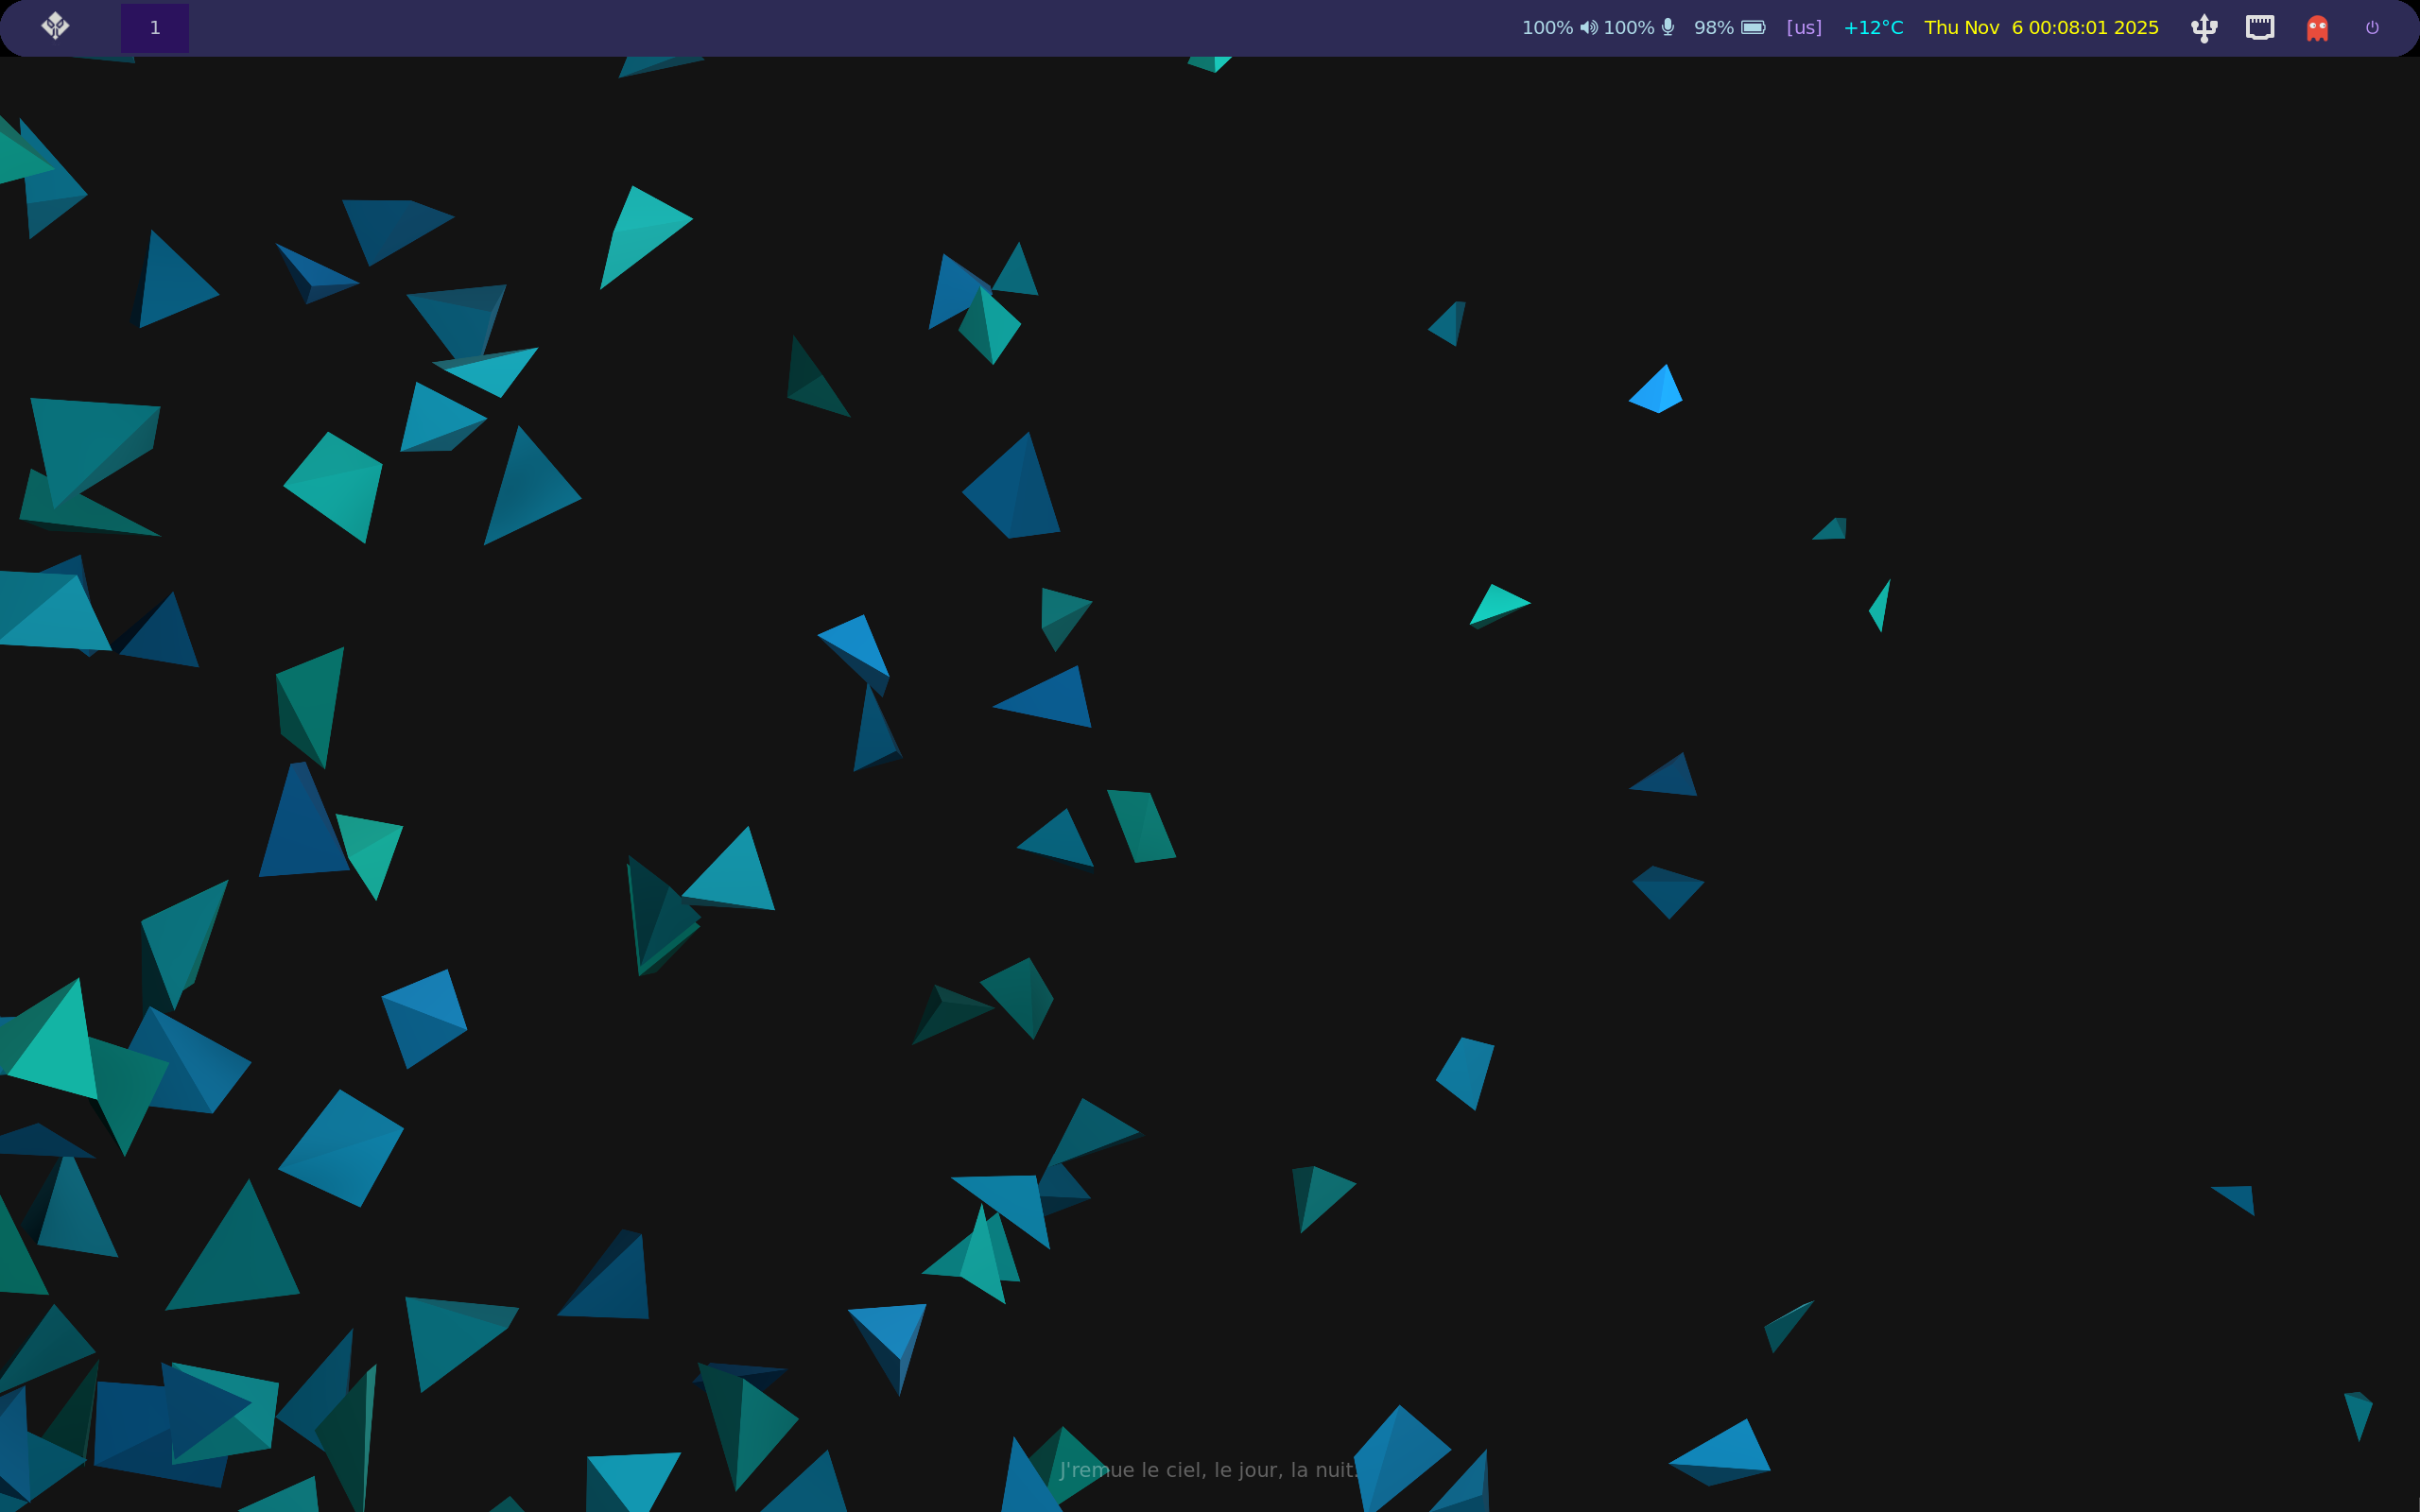This screenshot has height=1512, width=2420.
Task: Click the USB devices icon
Action: click(x=2204, y=28)
